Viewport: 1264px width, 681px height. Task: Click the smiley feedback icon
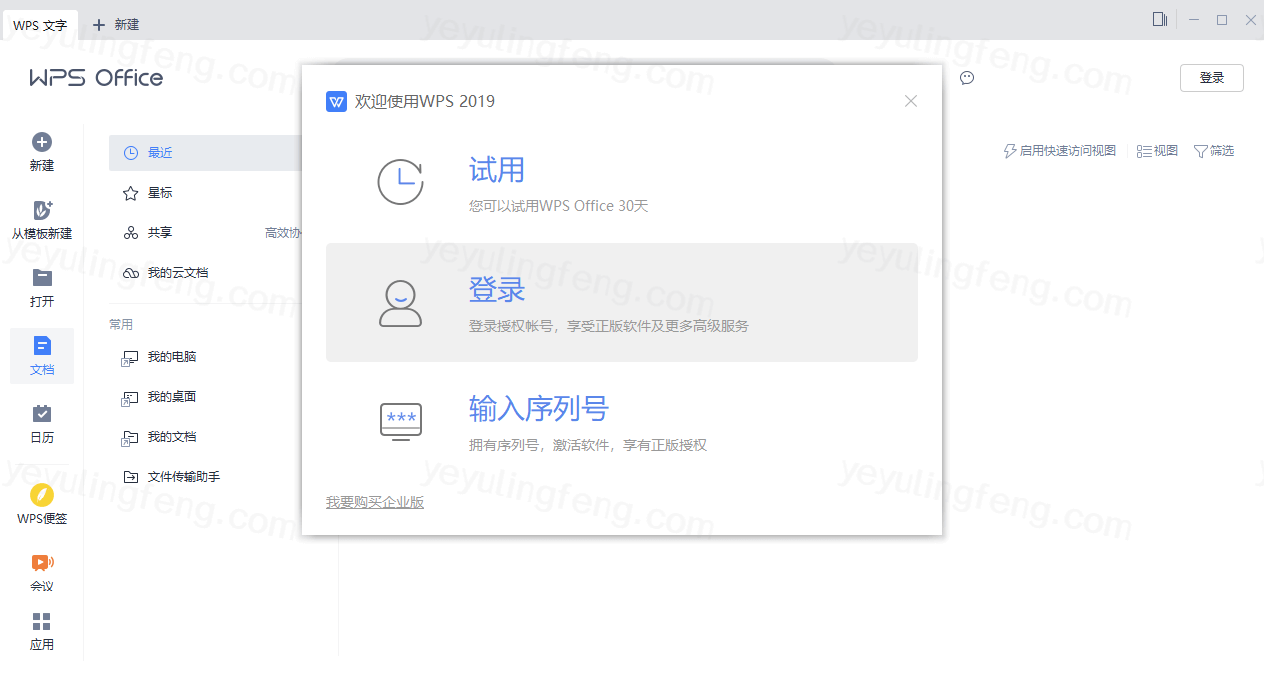[x=967, y=78]
